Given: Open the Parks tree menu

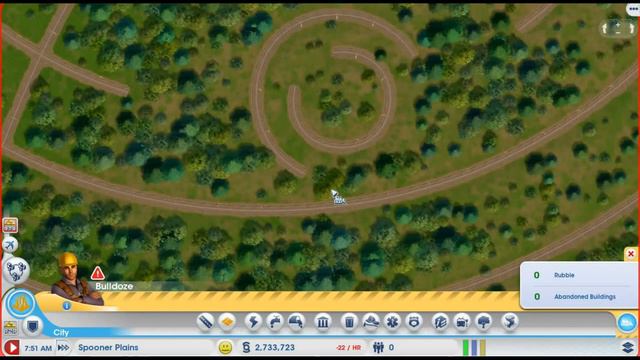Looking at the screenshot, I should click(x=483, y=322).
